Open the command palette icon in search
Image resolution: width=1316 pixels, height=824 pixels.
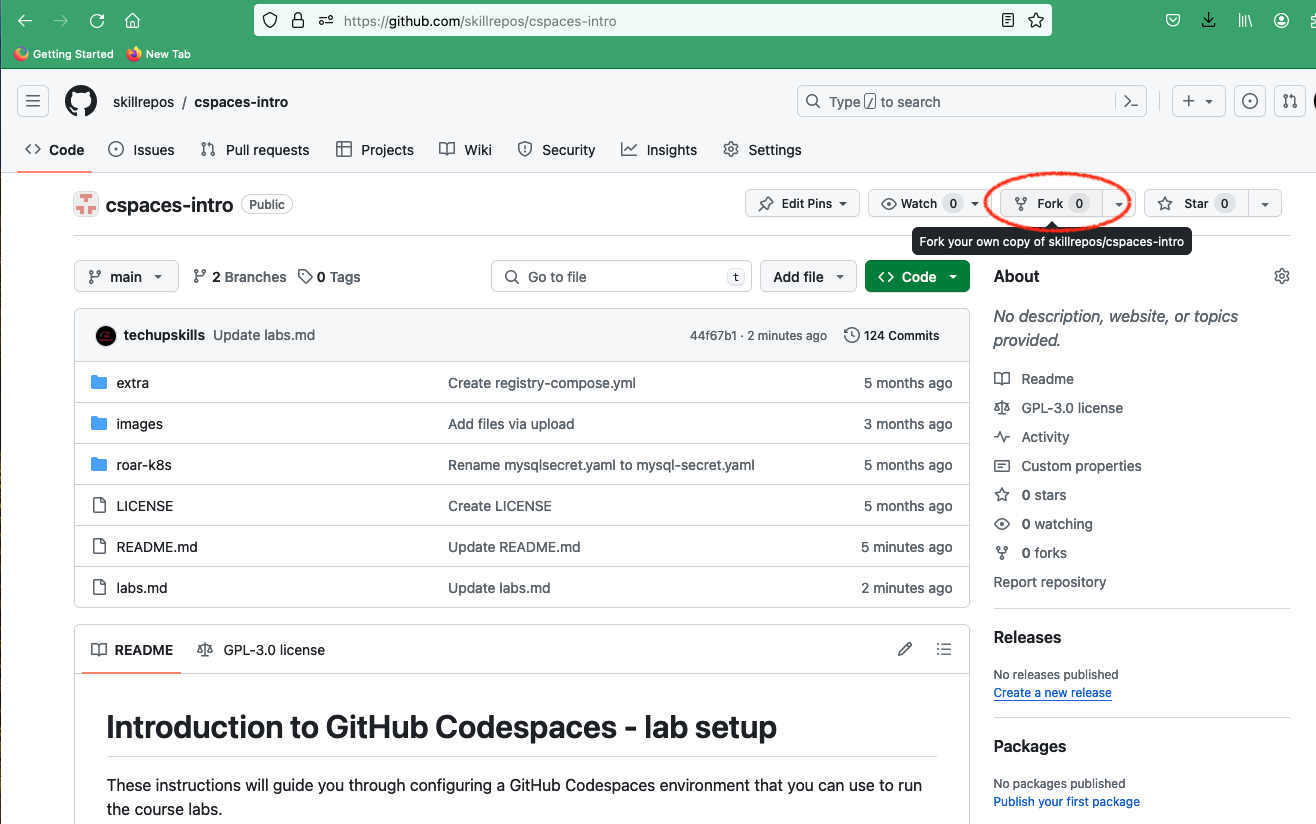click(1131, 102)
